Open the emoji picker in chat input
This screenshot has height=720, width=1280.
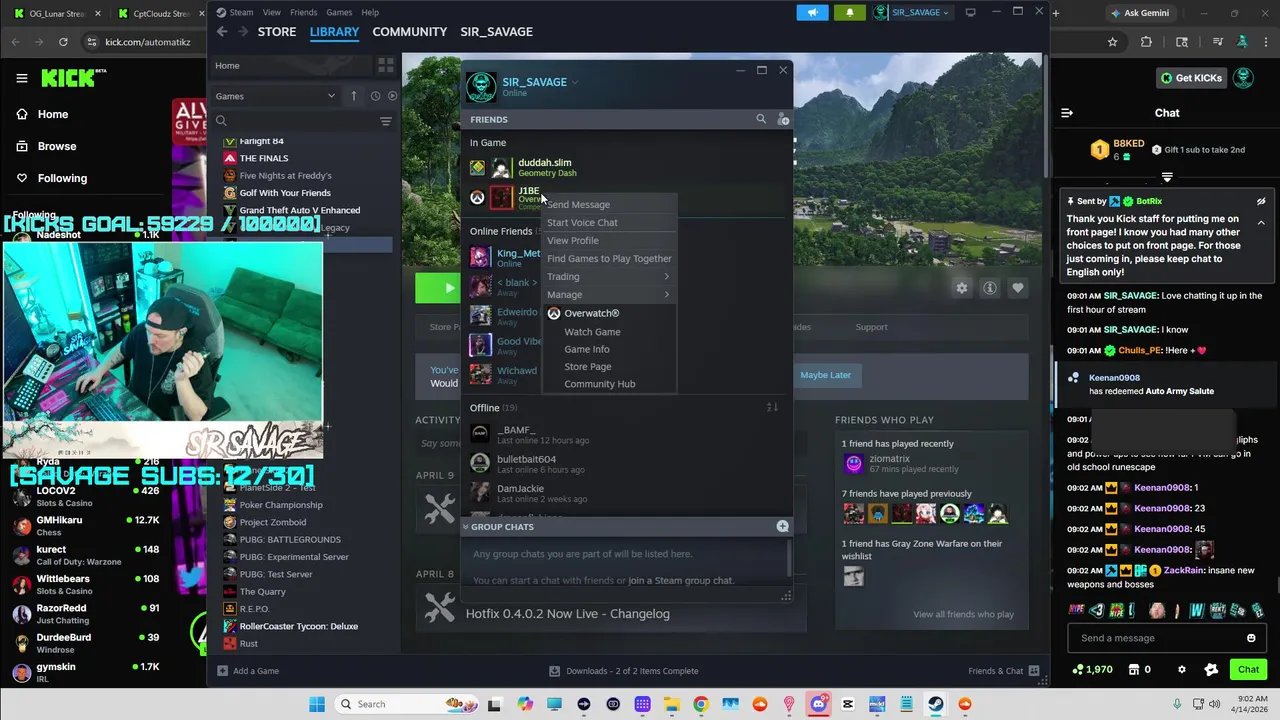pyautogui.click(x=1251, y=638)
